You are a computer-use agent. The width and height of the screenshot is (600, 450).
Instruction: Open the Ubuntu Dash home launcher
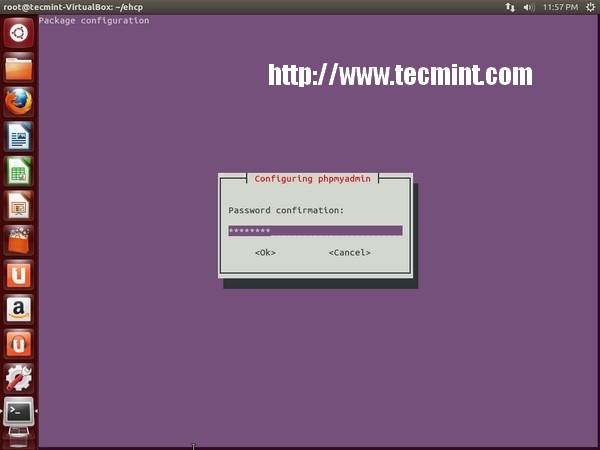(19, 33)
